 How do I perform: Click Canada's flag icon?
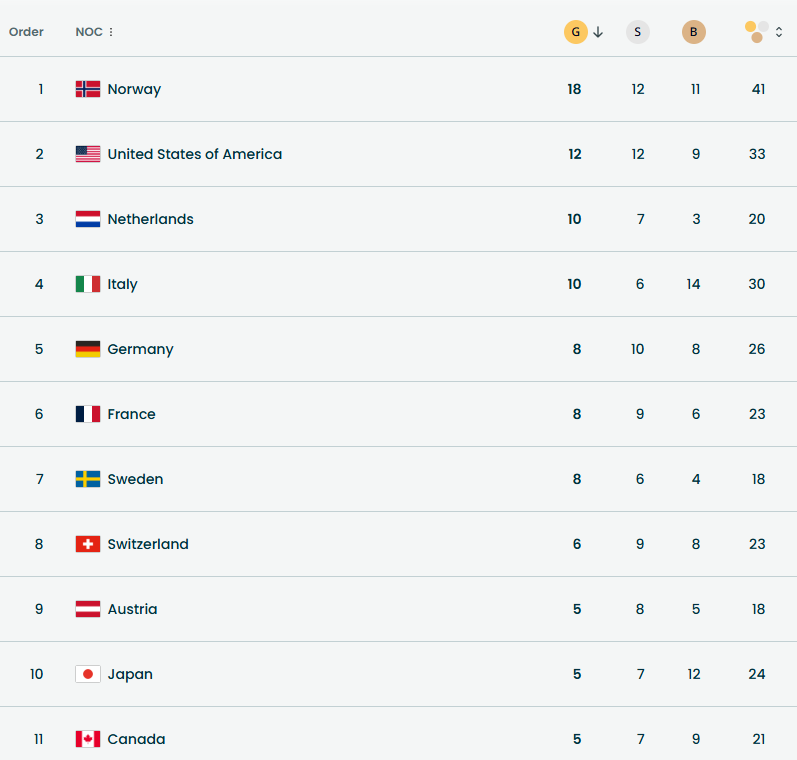[88, 739]
